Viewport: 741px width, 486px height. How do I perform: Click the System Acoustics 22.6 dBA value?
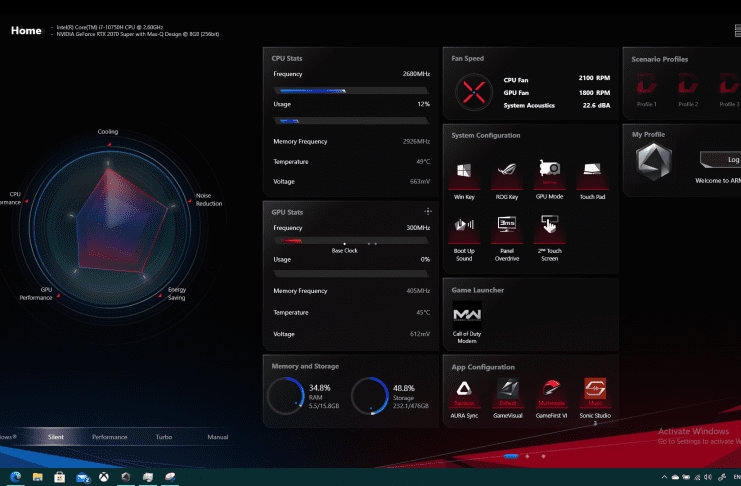pos(596,105)
